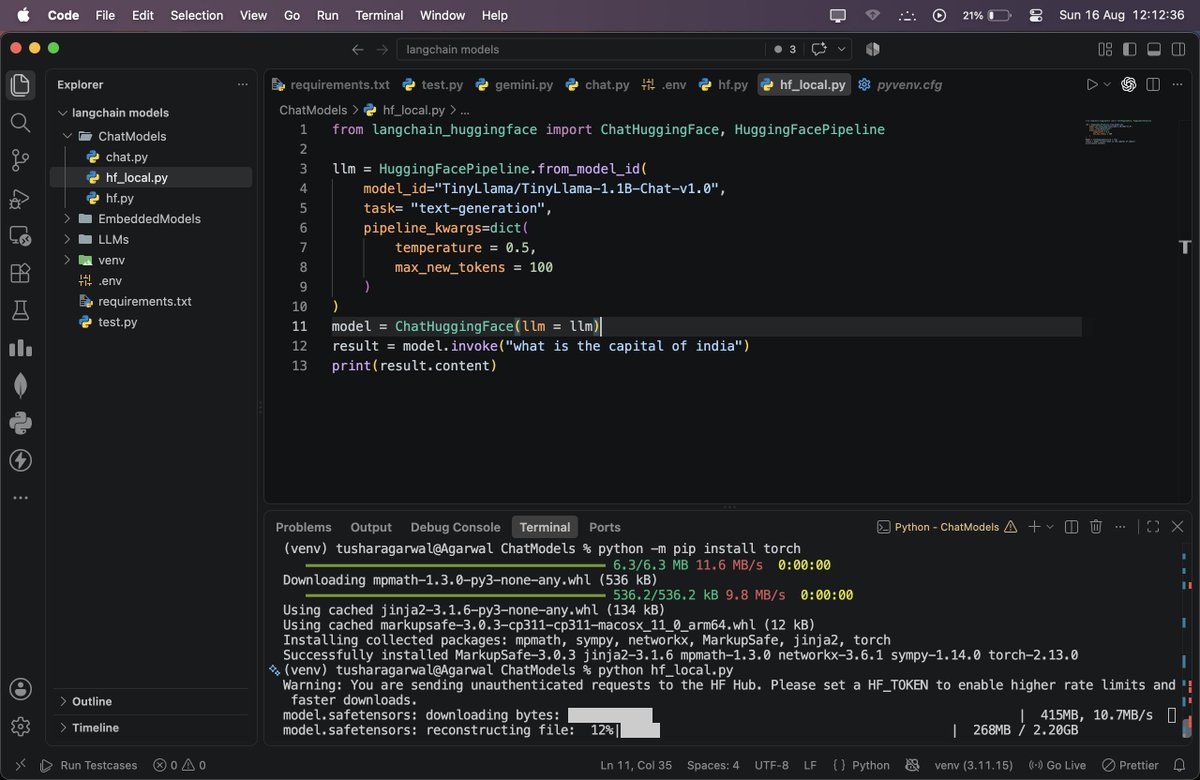The height and width of the screenshot is (780, 1200).
Task: Collapse the ChatModels folder
Action: 68,136
